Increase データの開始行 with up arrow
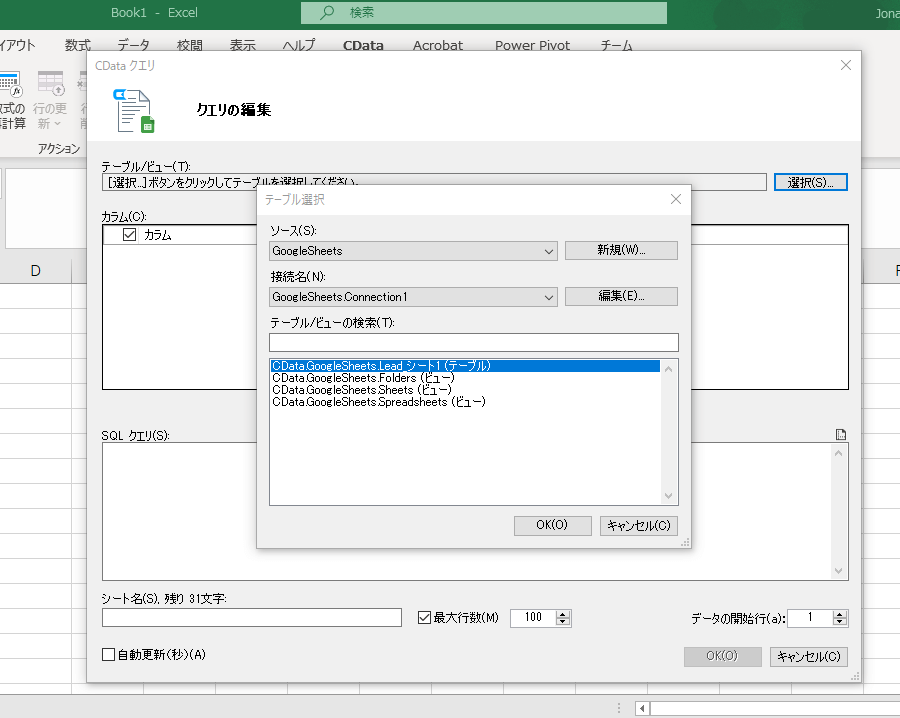This screenshot has height=718, width=900. (x=840, y=614)
